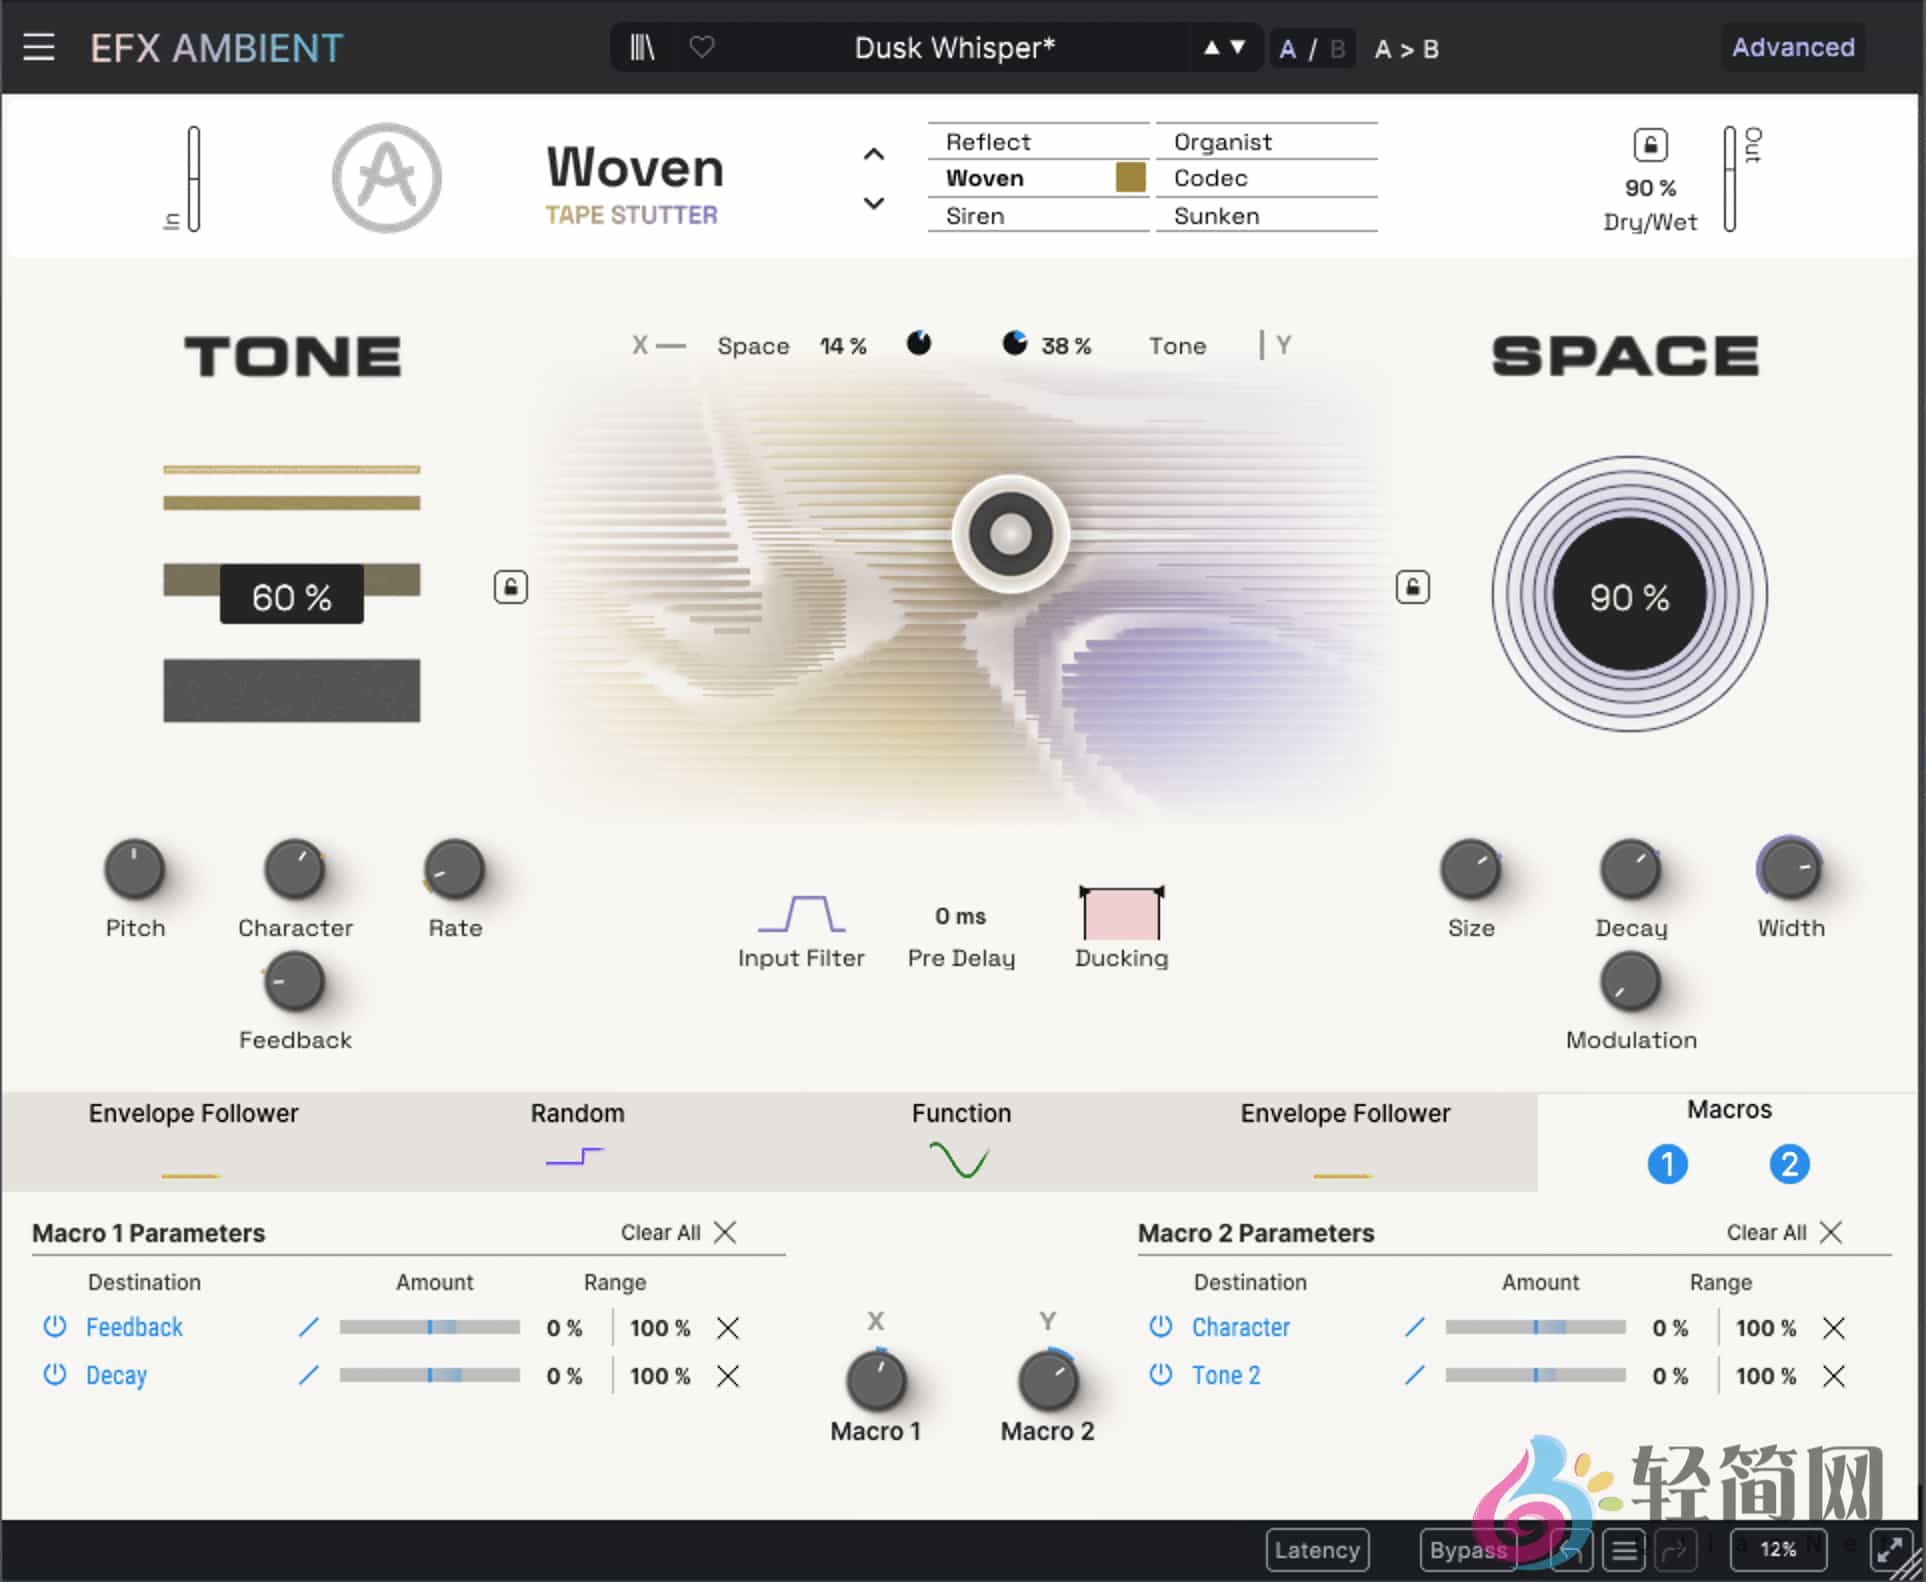Click the redo arrow in the bottom bar
Image resolution: width=1926 pixels, height=1582 pixels.
pyautogui.click(x=1676, y=1550)
